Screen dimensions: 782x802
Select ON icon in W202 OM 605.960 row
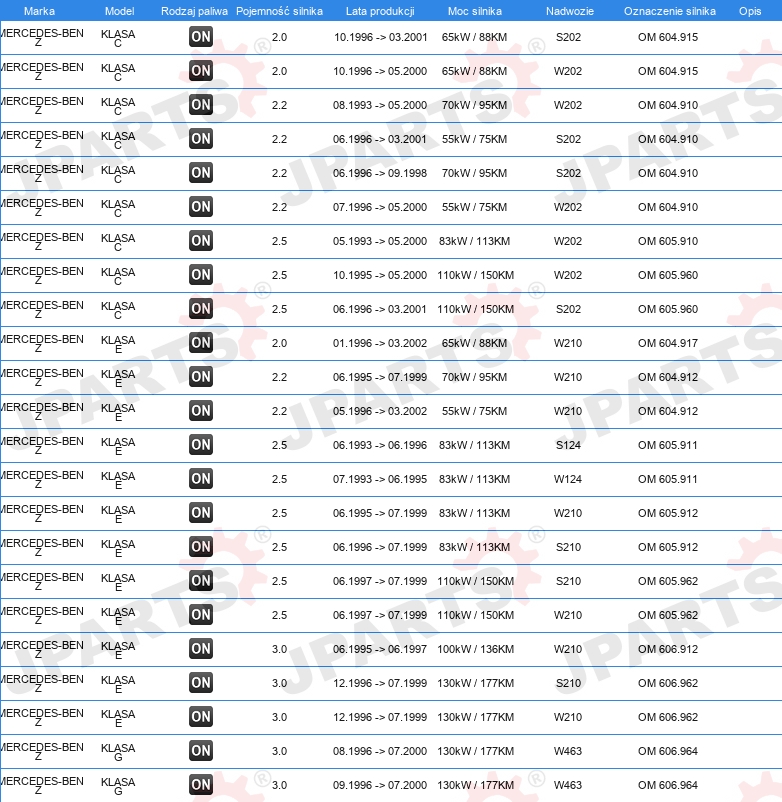click(x=200, y=275)
